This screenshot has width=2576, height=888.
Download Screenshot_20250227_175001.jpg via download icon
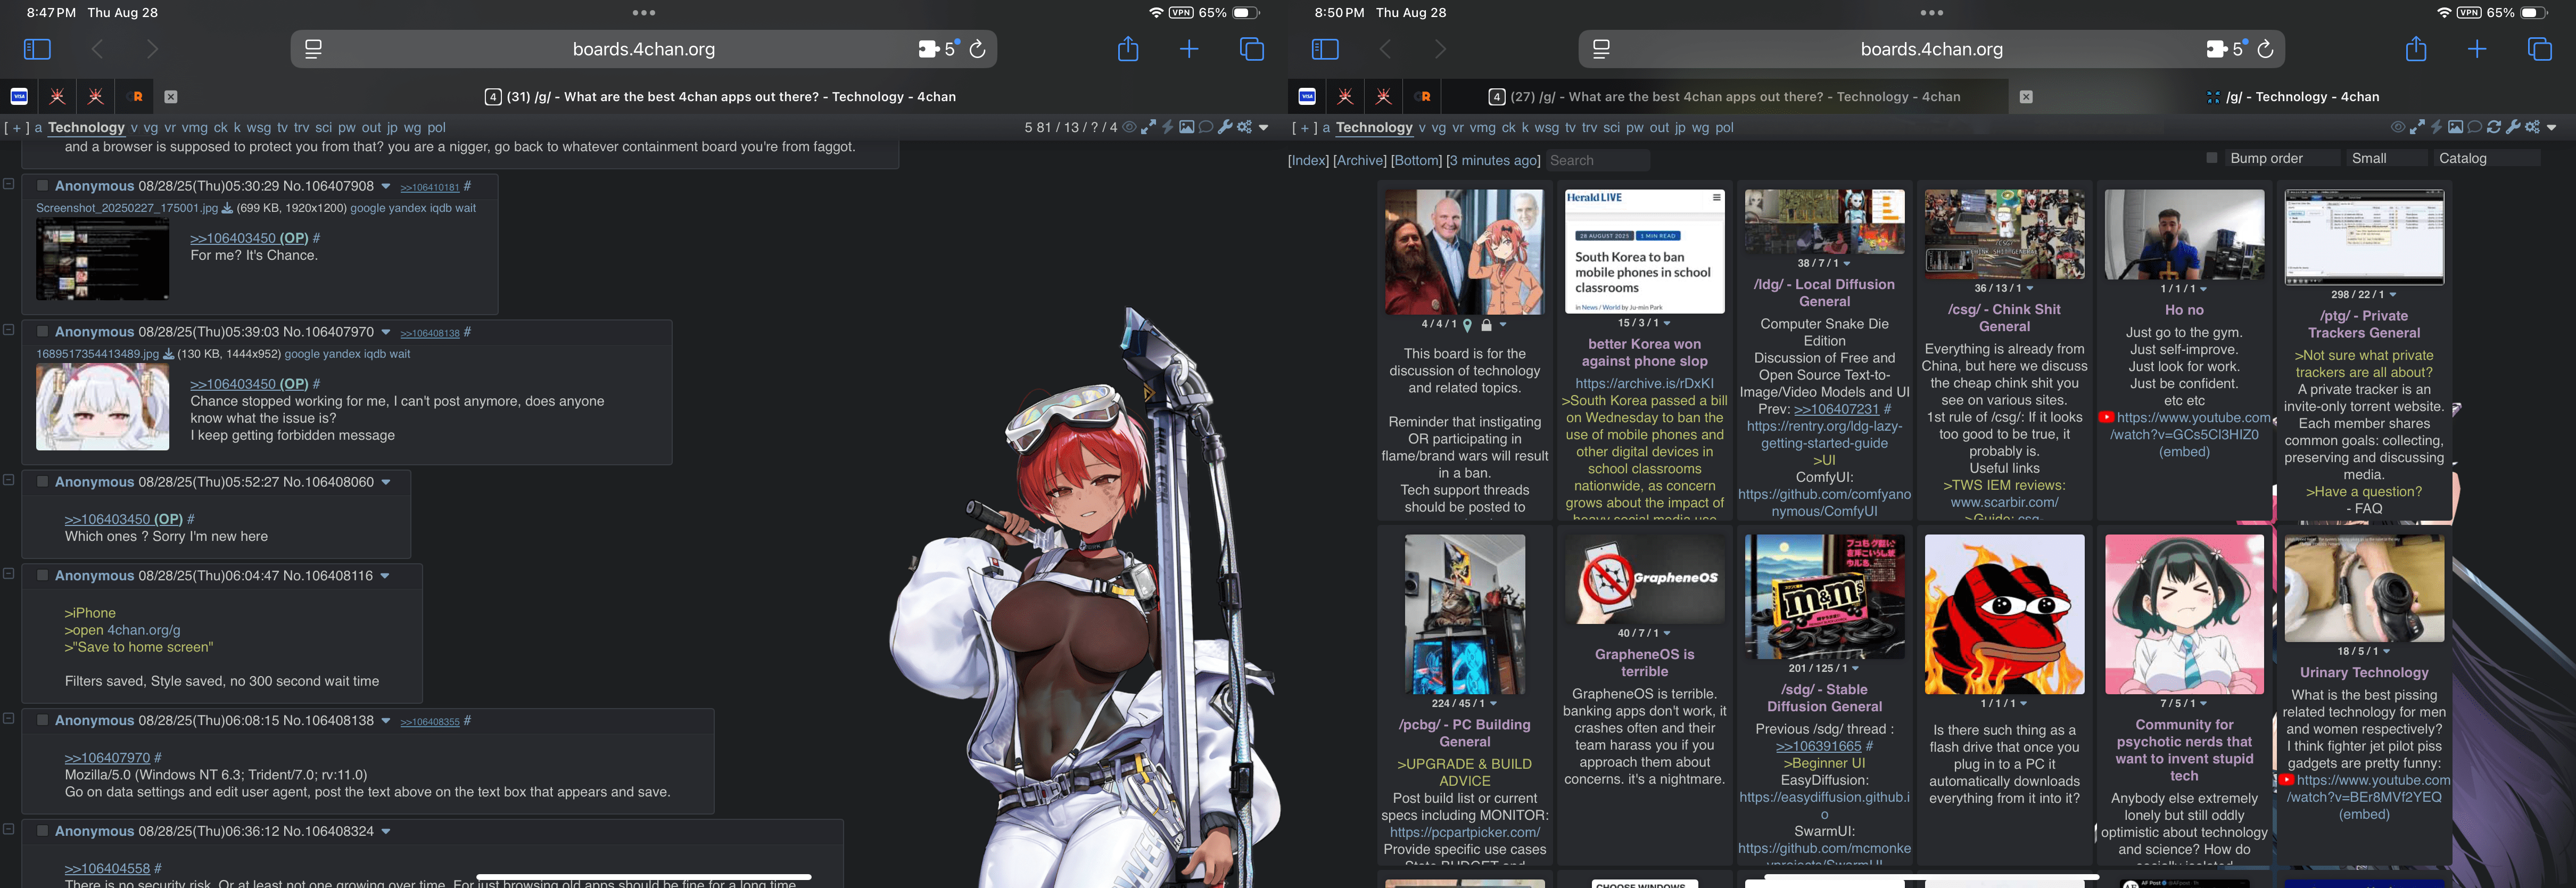(x=227, y=208)
